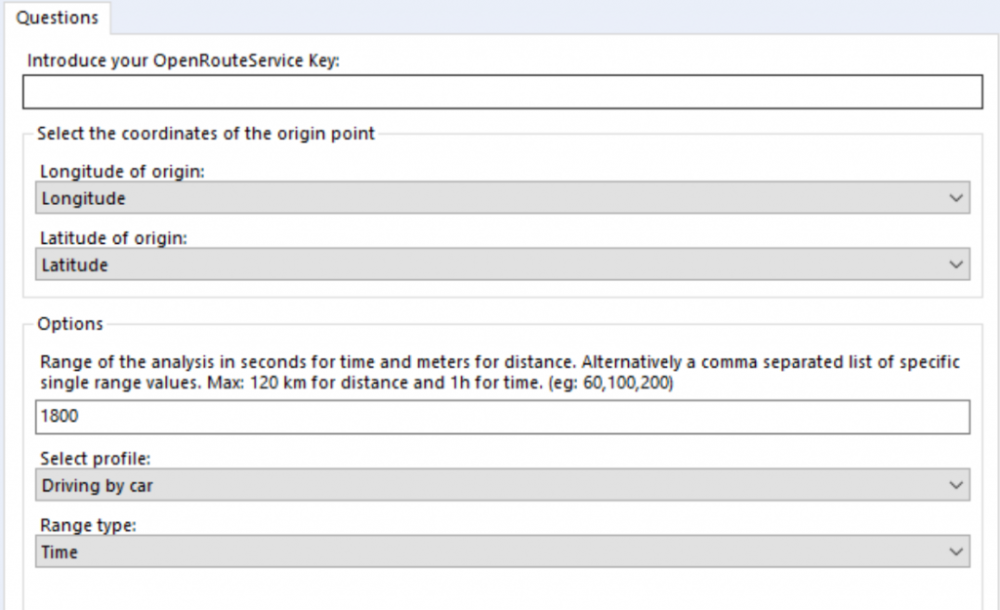
Task: Click the Options group heading
Action: pos(70,324)
